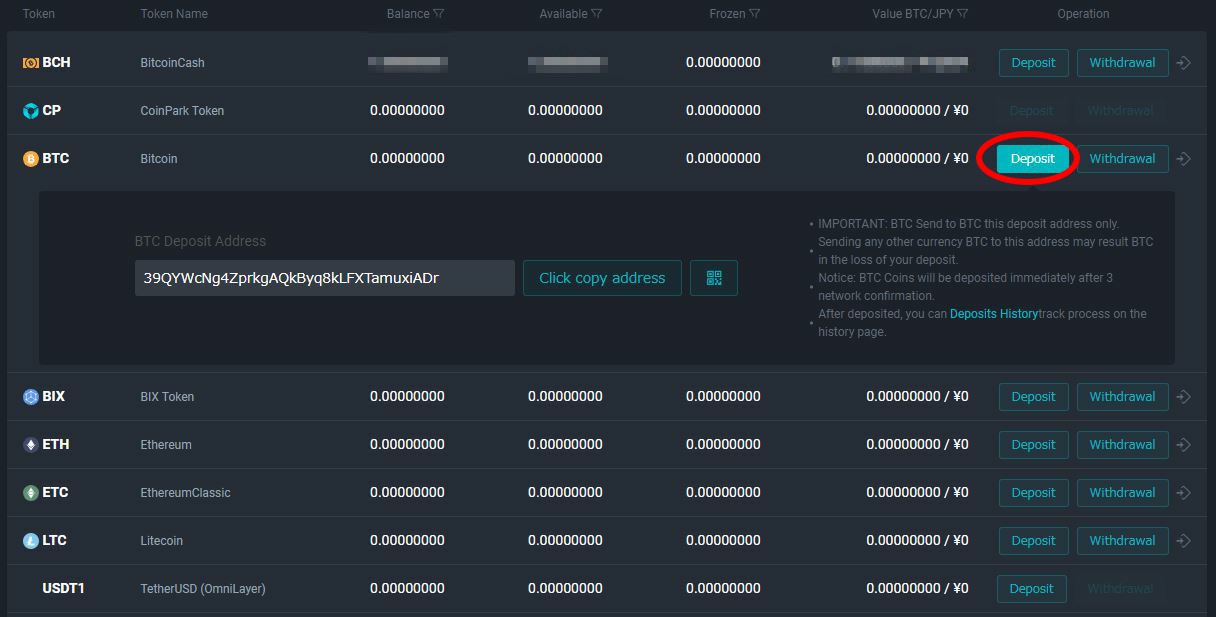Screen dimensions: 1216x617
Task: Open Withdrawal for Bitcoin
Action: tap(1122, 159)
